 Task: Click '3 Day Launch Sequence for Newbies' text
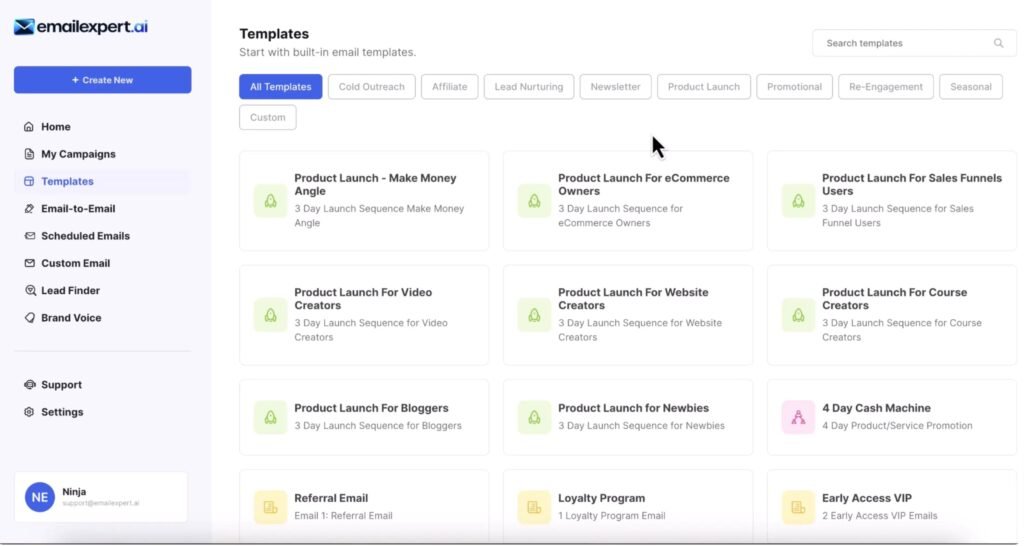[641, 426]
